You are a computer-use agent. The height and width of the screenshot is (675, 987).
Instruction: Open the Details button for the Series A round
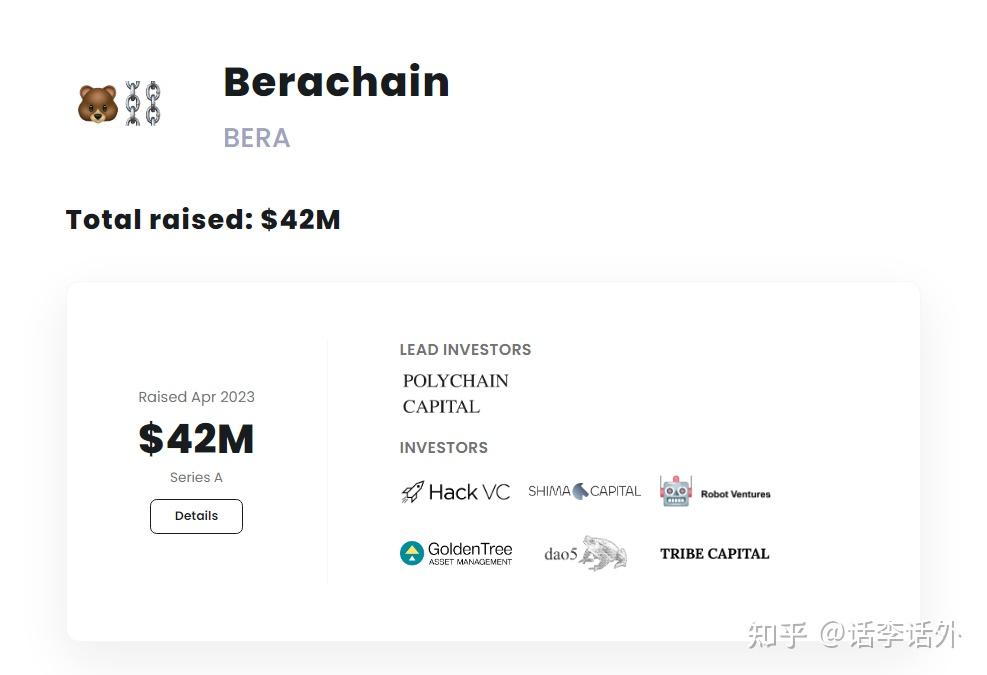click(x=196, y=516)
